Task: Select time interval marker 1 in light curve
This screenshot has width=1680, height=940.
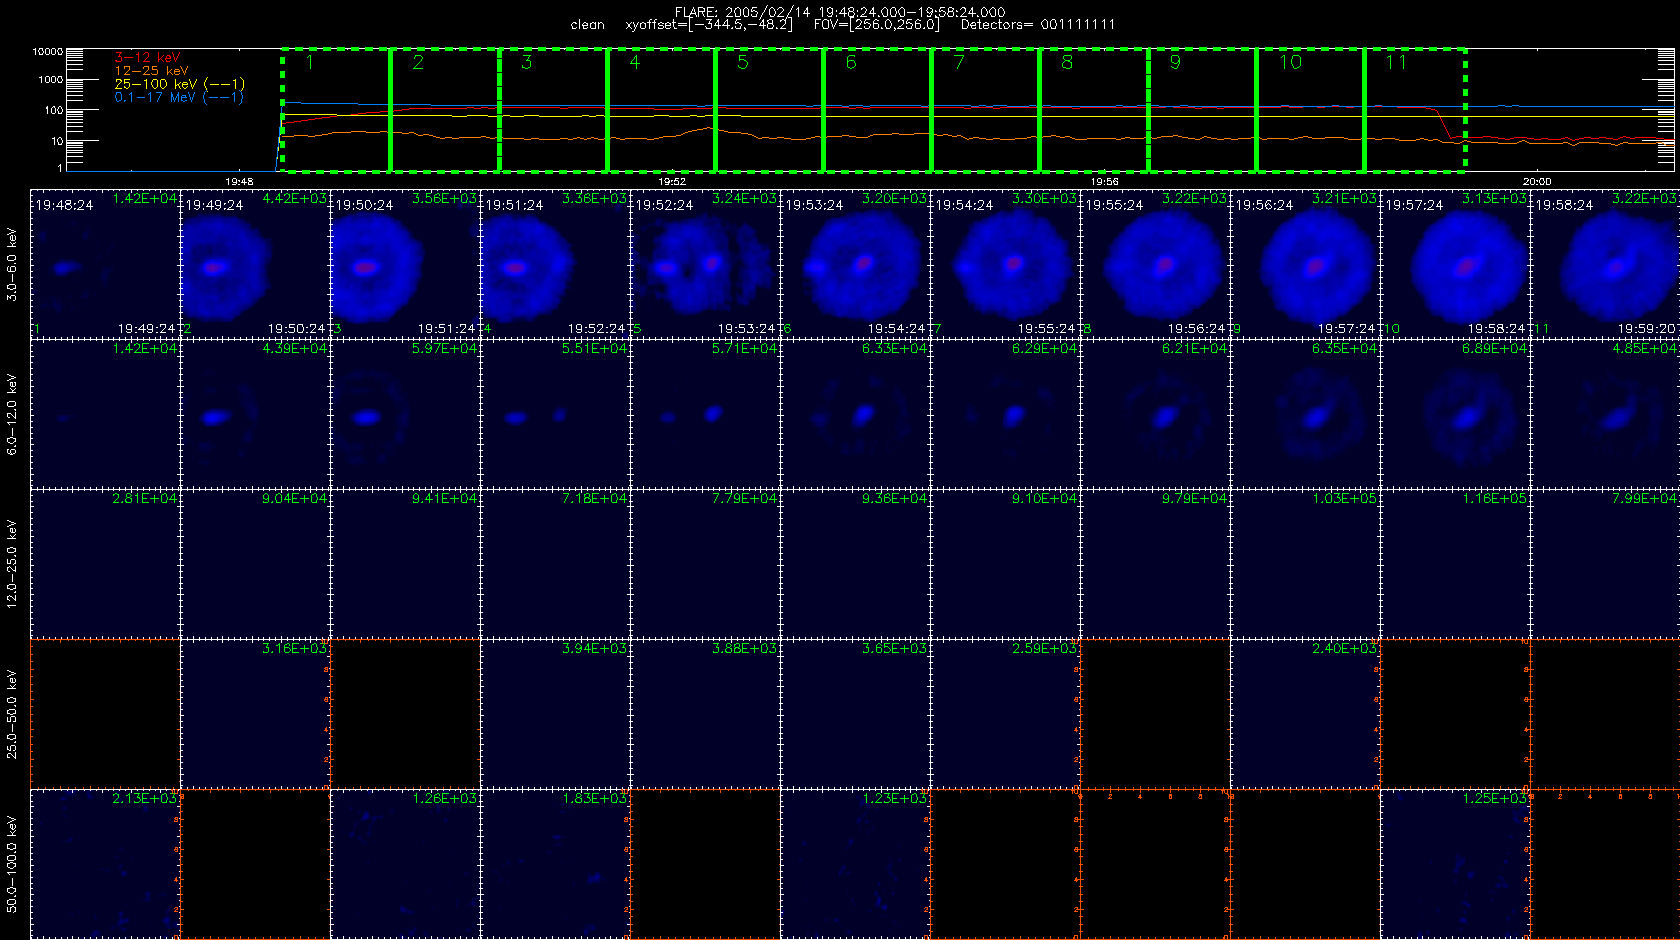Action: pos(310,63)
